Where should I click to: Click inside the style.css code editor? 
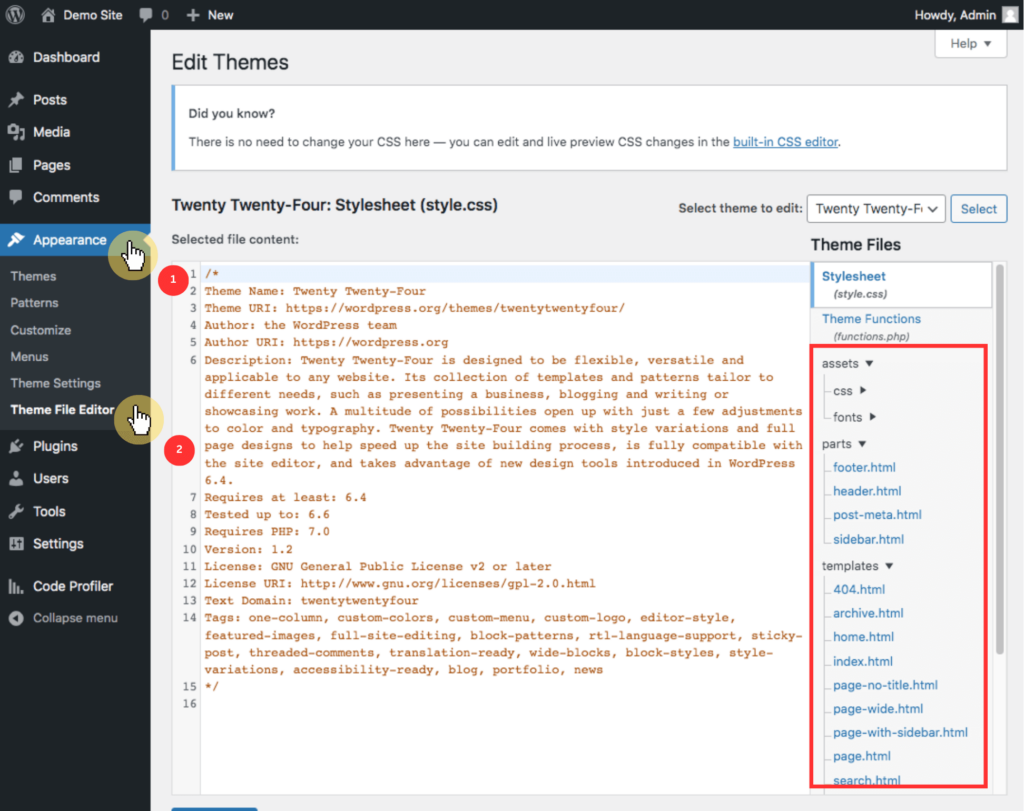503,529
